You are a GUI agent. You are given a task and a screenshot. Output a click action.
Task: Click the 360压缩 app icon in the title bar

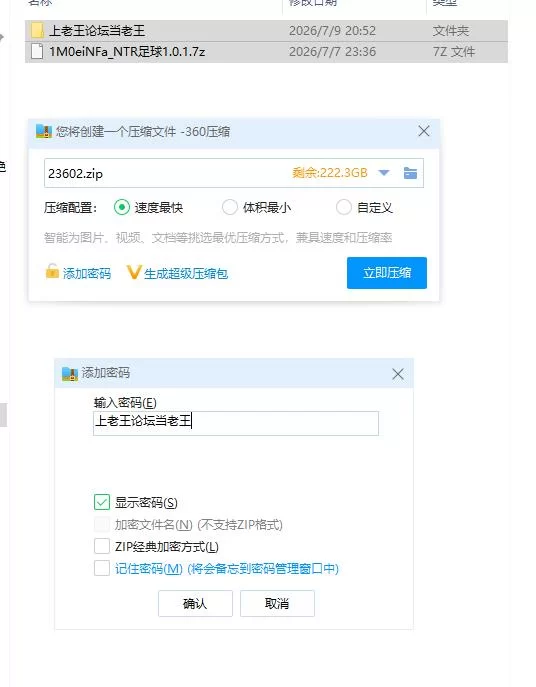tap(44, 131)
